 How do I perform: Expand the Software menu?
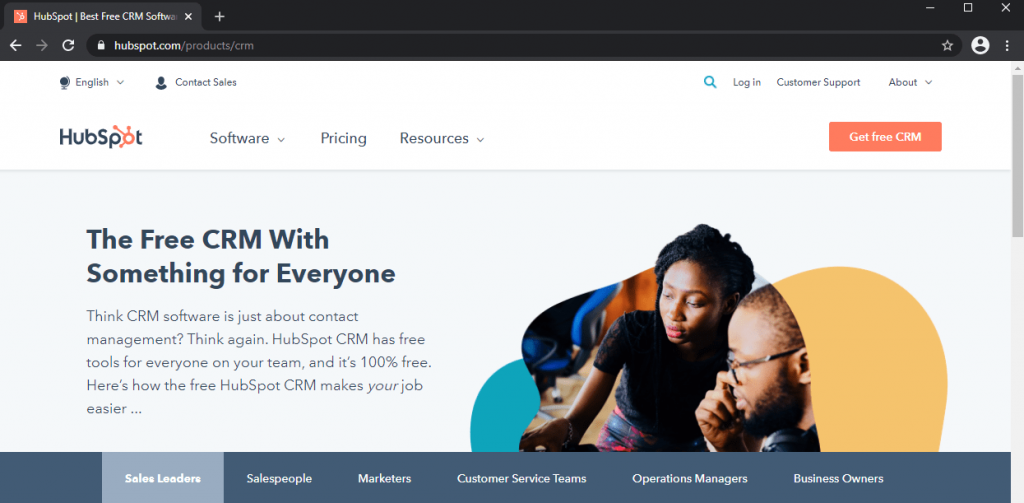(x=248, y=138)
